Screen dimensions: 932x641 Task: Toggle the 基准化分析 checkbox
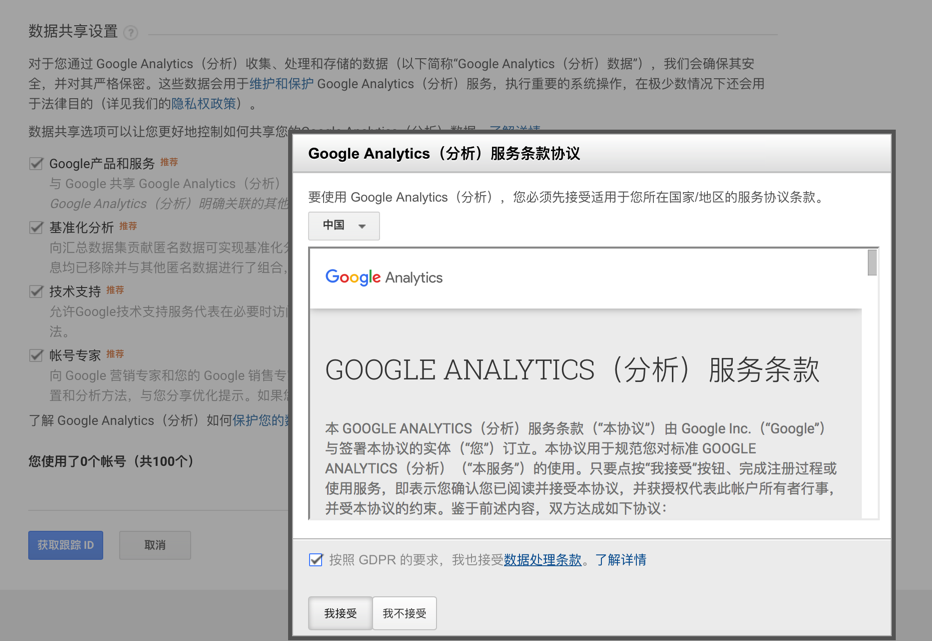point(36,228)
